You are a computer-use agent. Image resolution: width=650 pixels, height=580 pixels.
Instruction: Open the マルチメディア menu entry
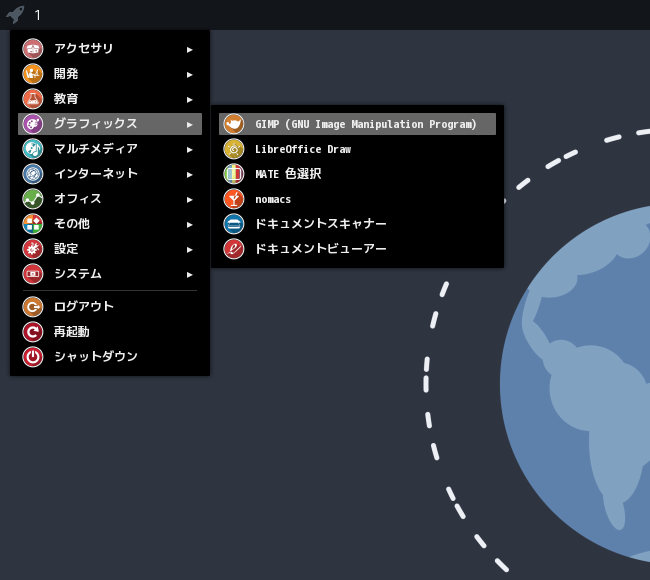pos(110,149)
